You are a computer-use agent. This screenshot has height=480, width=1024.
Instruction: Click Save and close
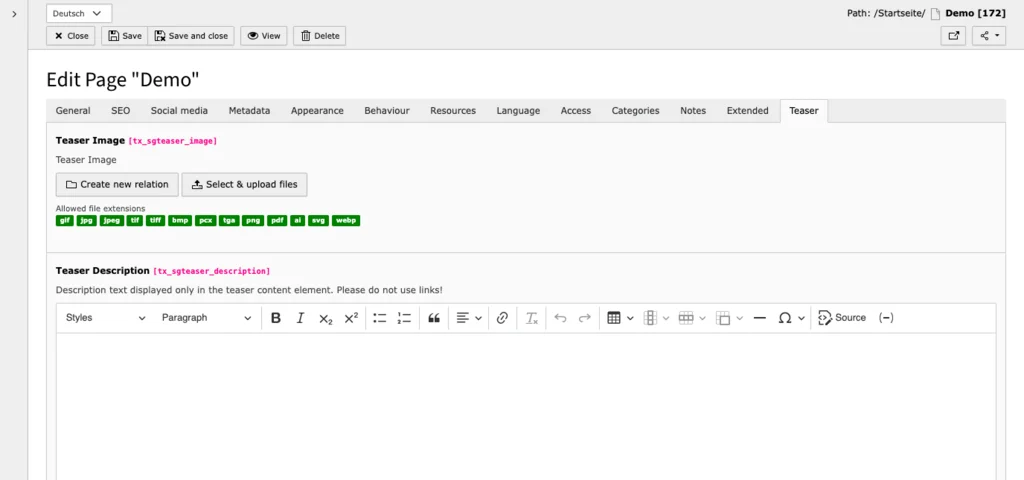[191, 36]
